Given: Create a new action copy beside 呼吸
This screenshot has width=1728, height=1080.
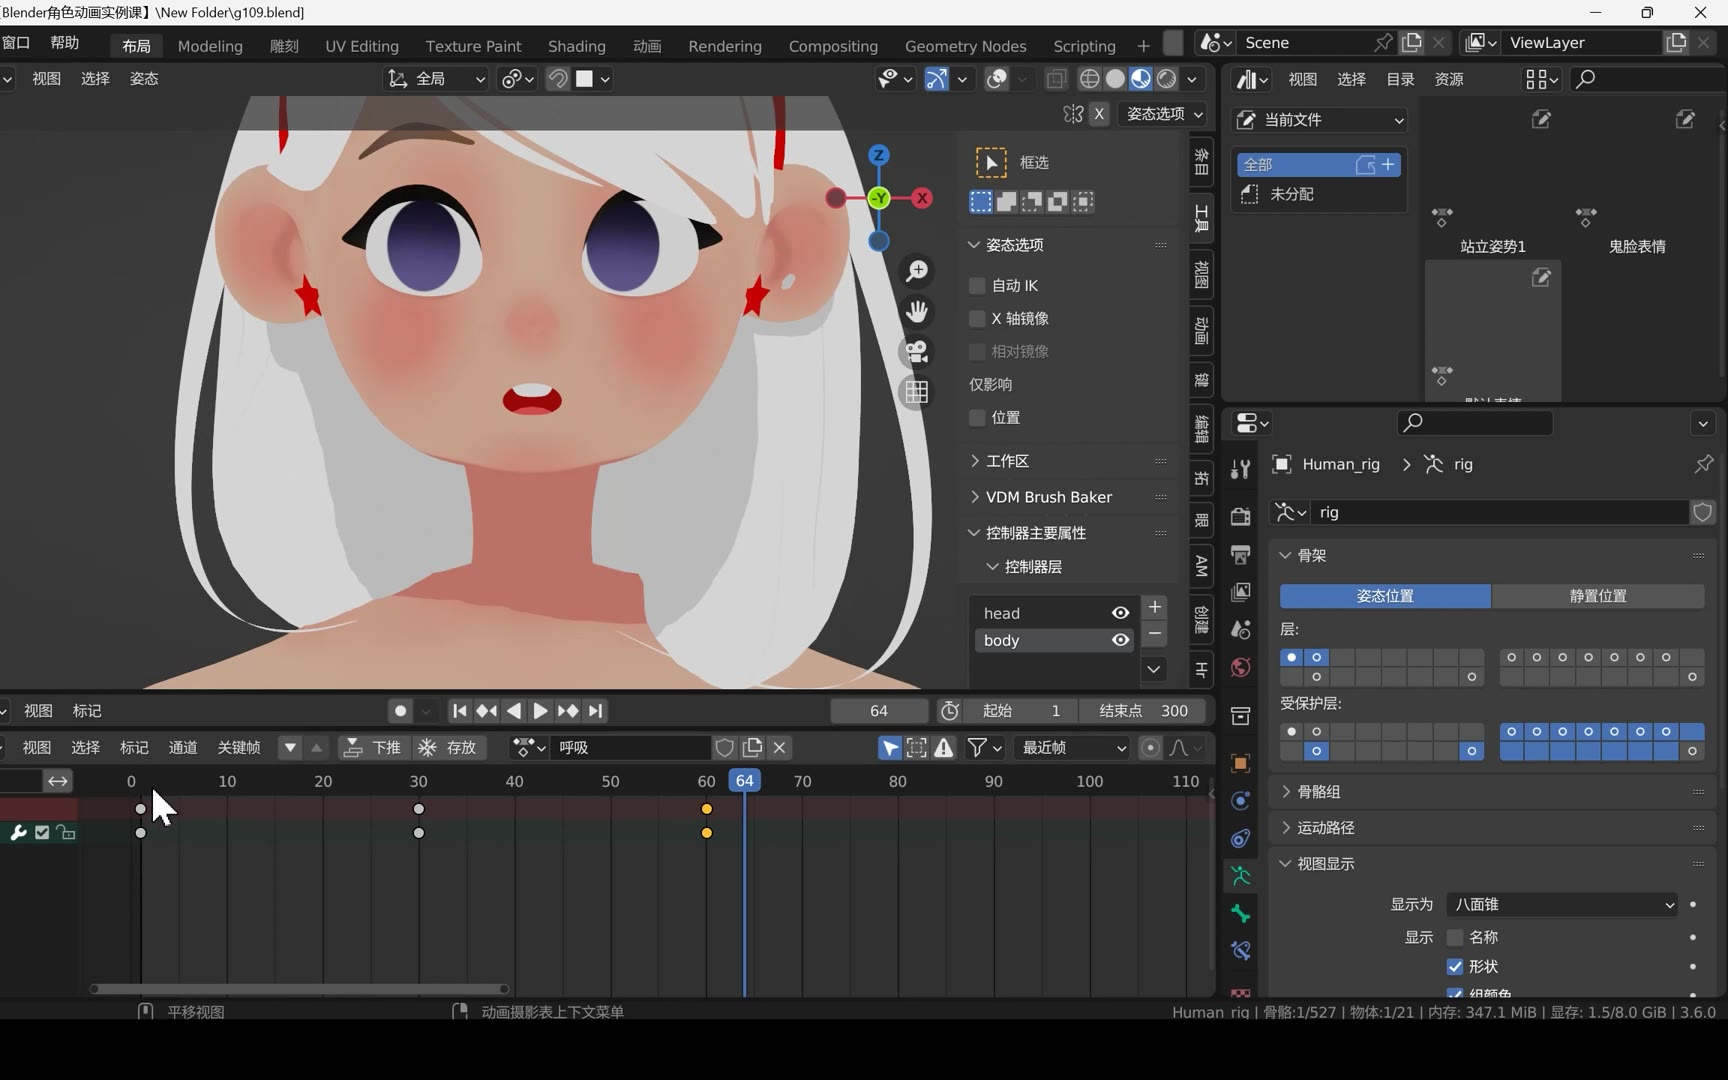Looking at the screenshot, I should tap(753, 747).
